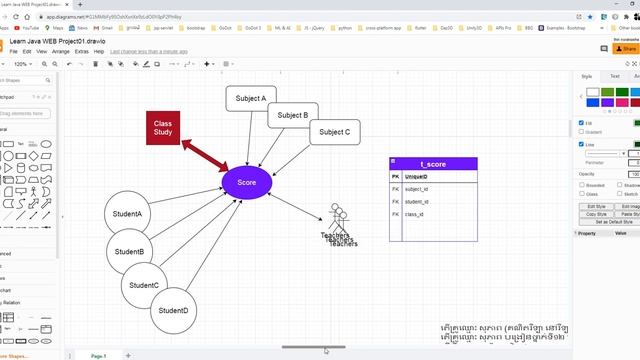640x360 pixels.
Task: Click the Opacity value field
Action: pyautogui.click(x=634, y=174)
